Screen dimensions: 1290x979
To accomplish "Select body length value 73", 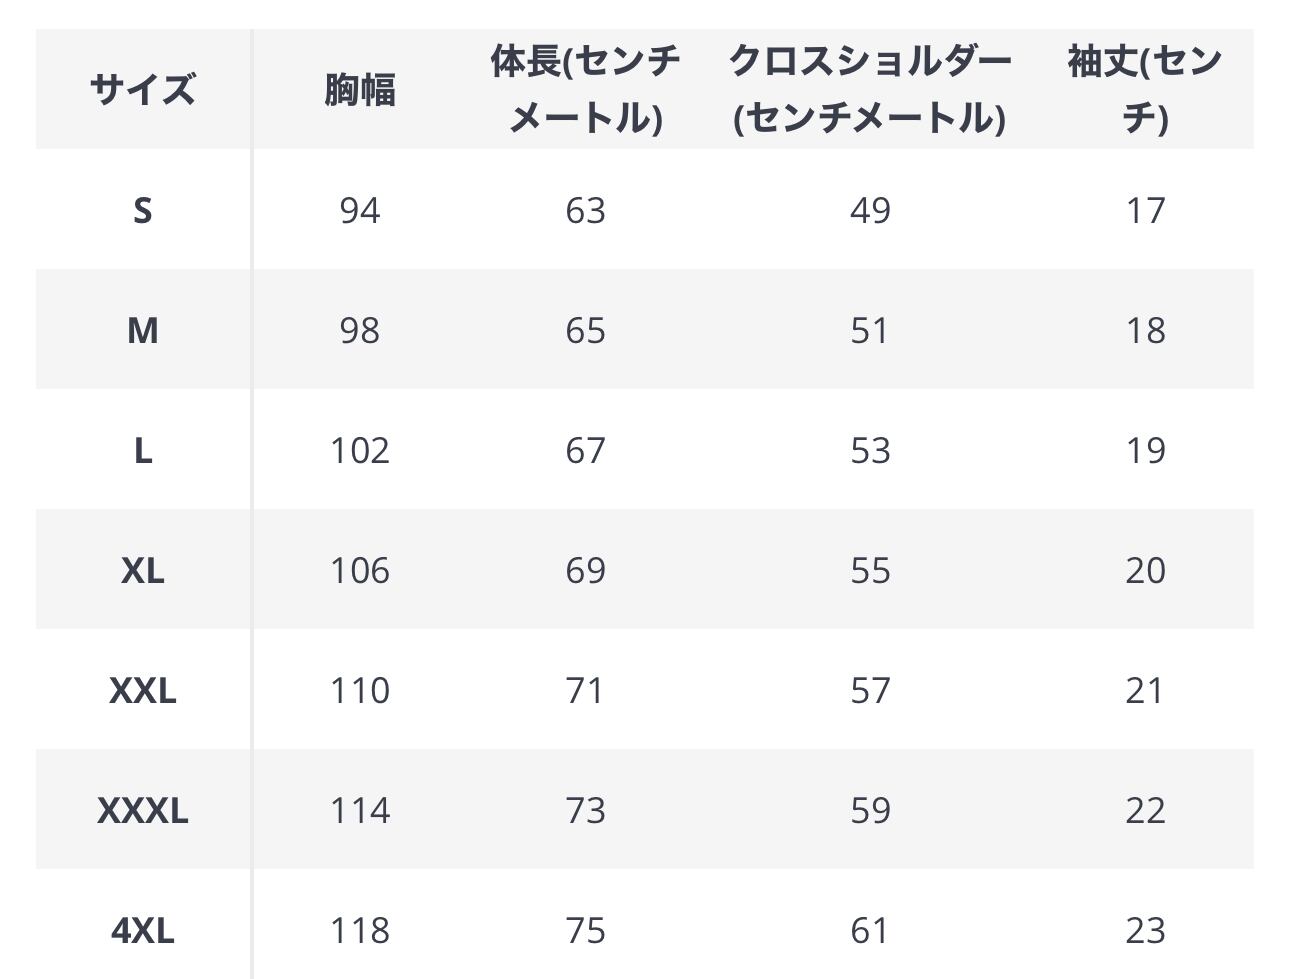I will point(585,810).
